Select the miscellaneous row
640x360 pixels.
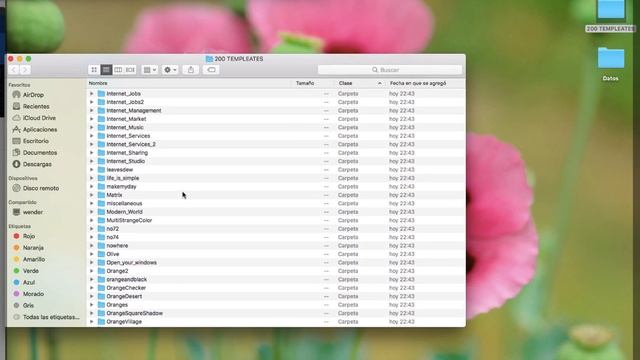pyautogui.click(x=276, y=204)
